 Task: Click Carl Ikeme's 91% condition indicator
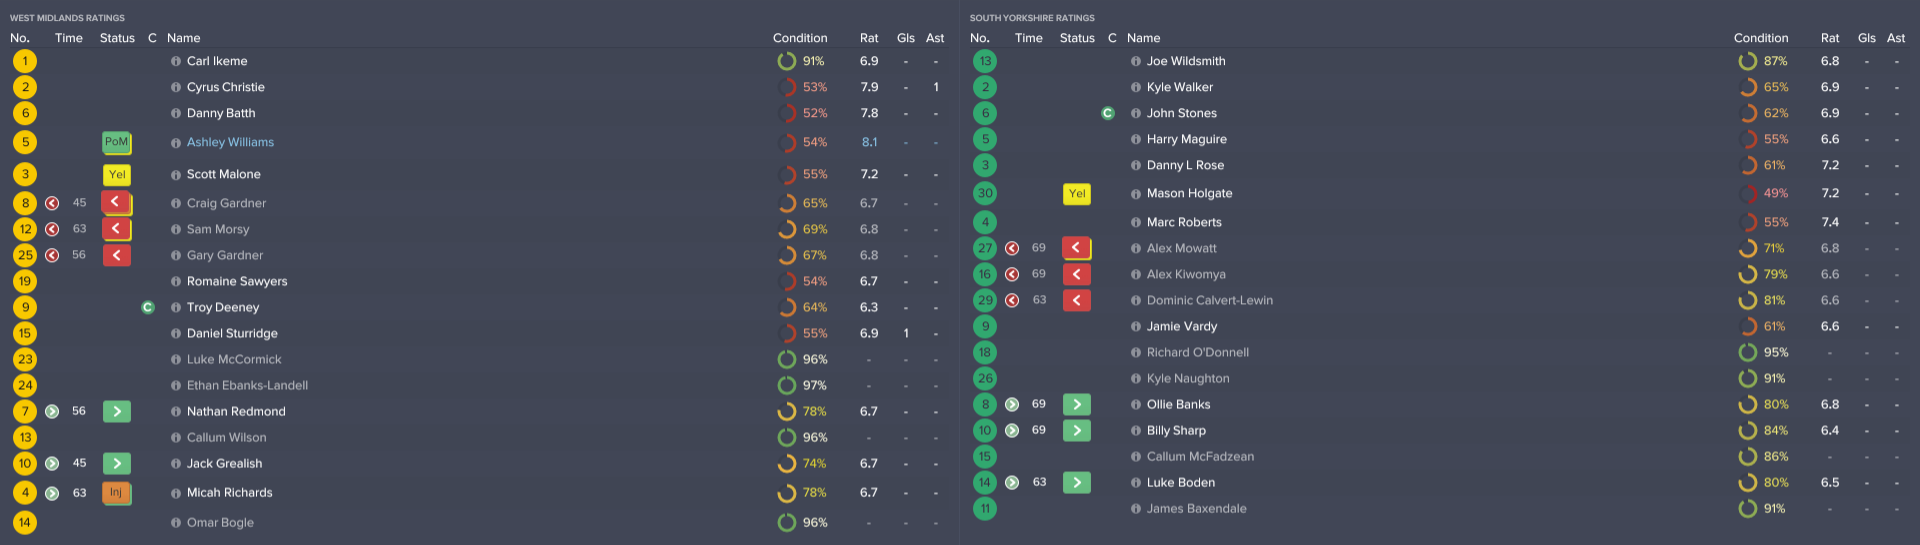(x=802, y=61)
